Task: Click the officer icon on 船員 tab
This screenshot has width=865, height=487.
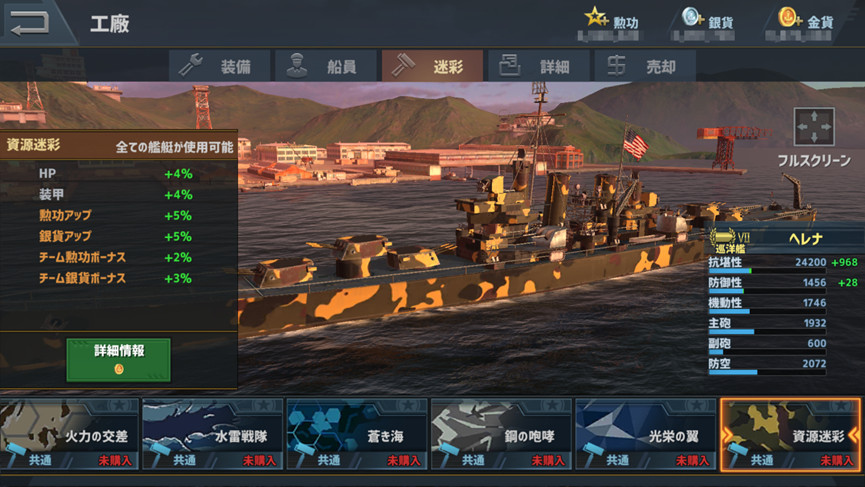Action: tap(297, 66)
